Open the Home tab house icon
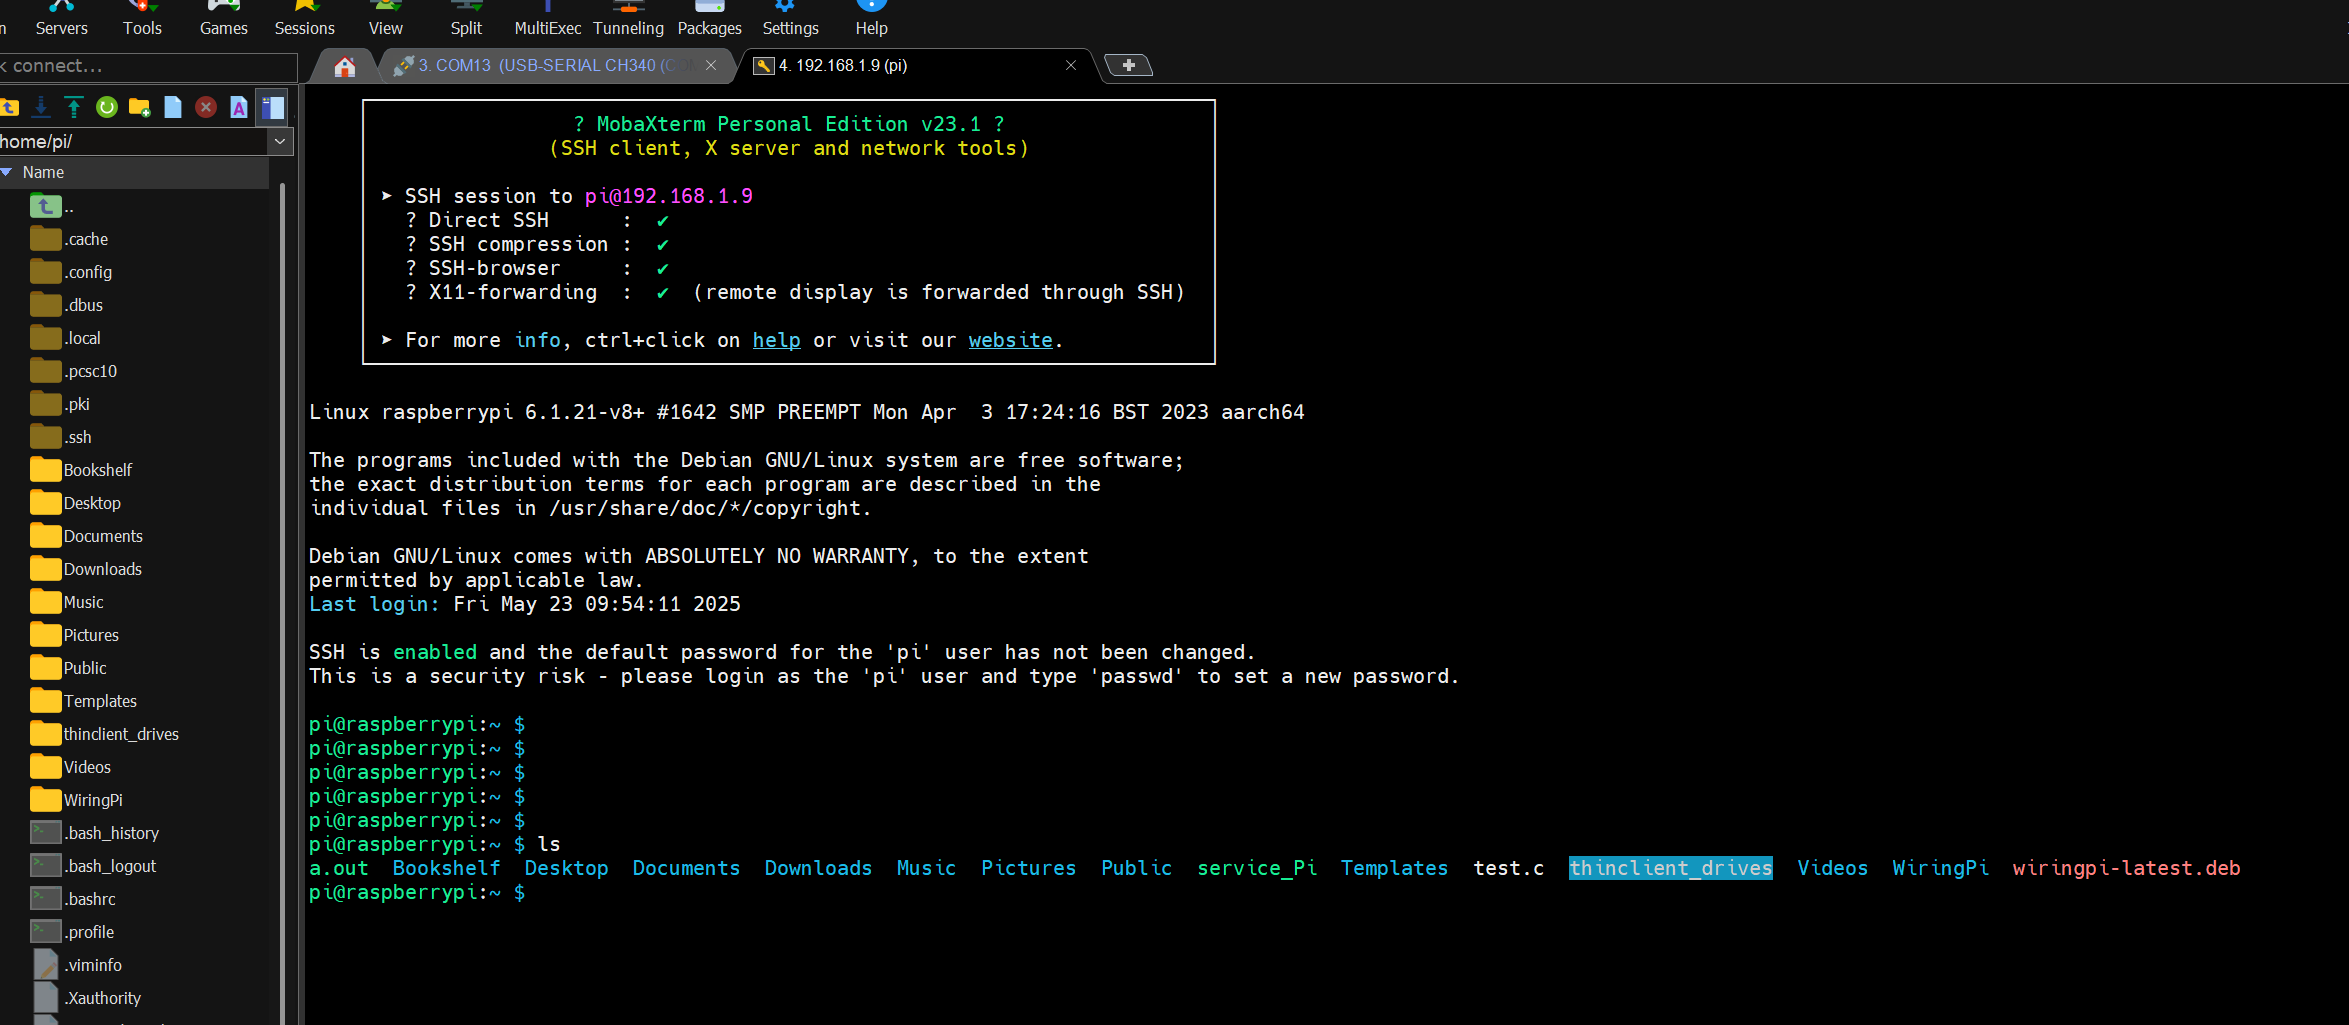This screenshot has width=2349, height=1025. 345,66
